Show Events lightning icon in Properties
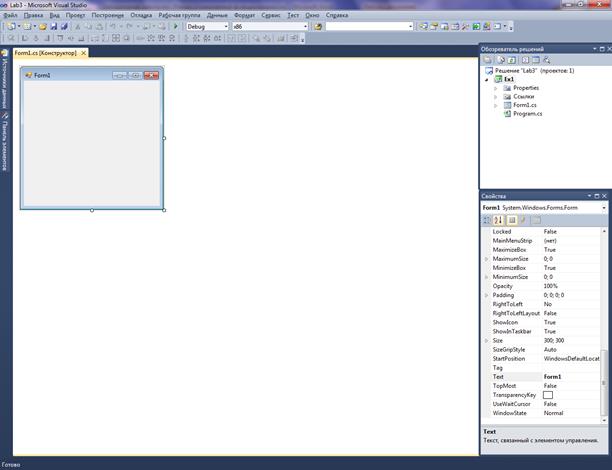The height and width of the screenshot is (470, 612). click(x=523, y=220)
